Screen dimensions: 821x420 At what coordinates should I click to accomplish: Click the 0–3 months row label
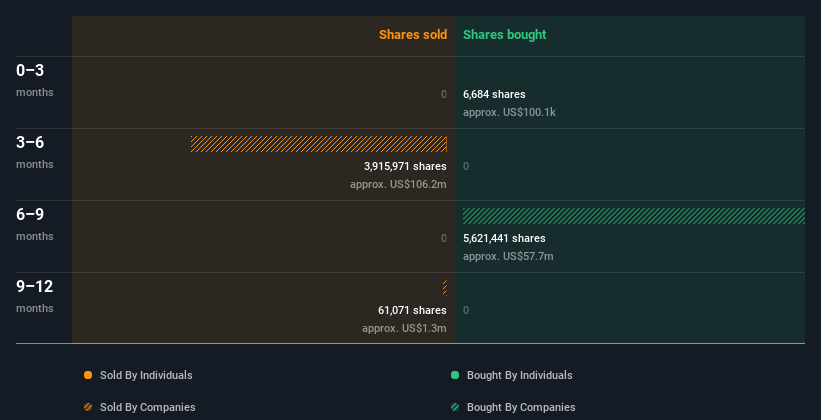click(x=35, y=80)
